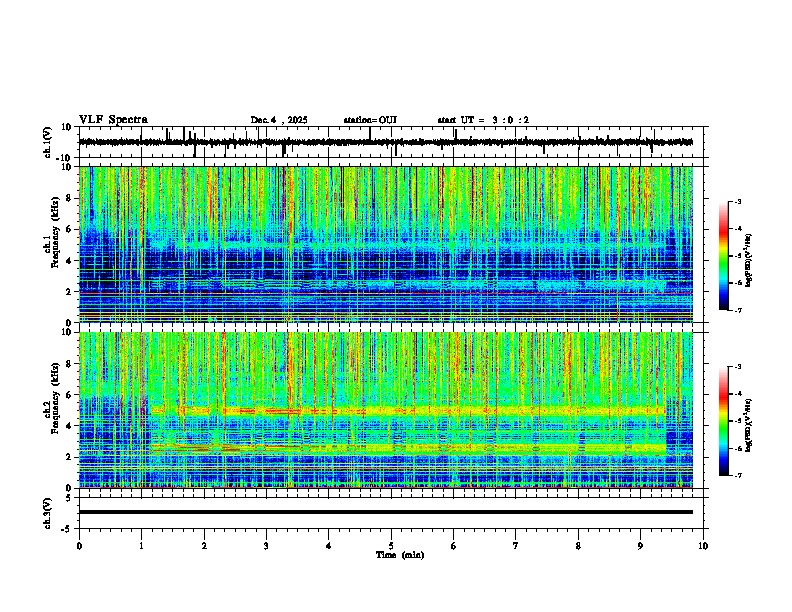The height and width of the screenshot is (612, 792).
Task: Click the time axis tick label "6"
Action: pos(454,546)
